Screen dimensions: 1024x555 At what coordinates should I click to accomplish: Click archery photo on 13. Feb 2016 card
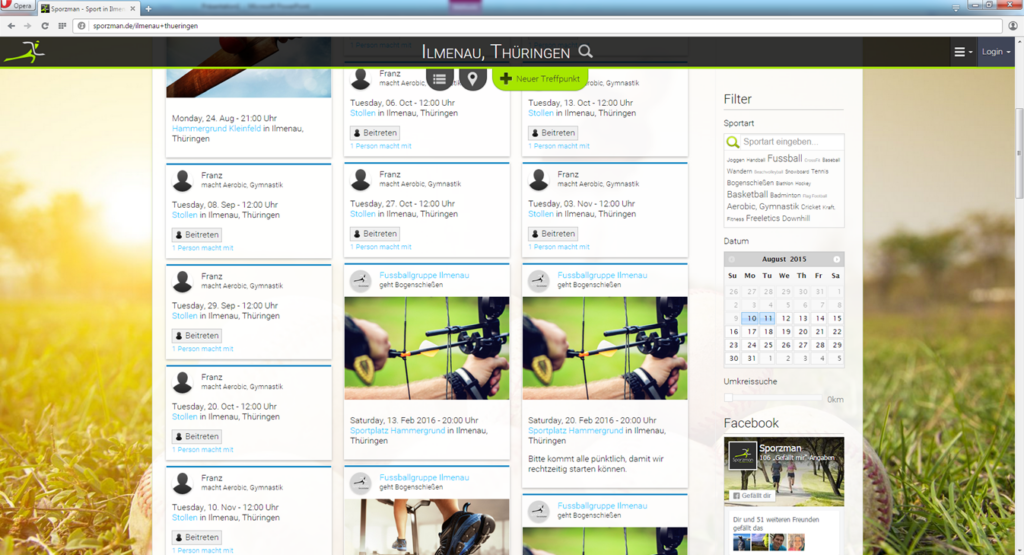click(x=426, y=348)
